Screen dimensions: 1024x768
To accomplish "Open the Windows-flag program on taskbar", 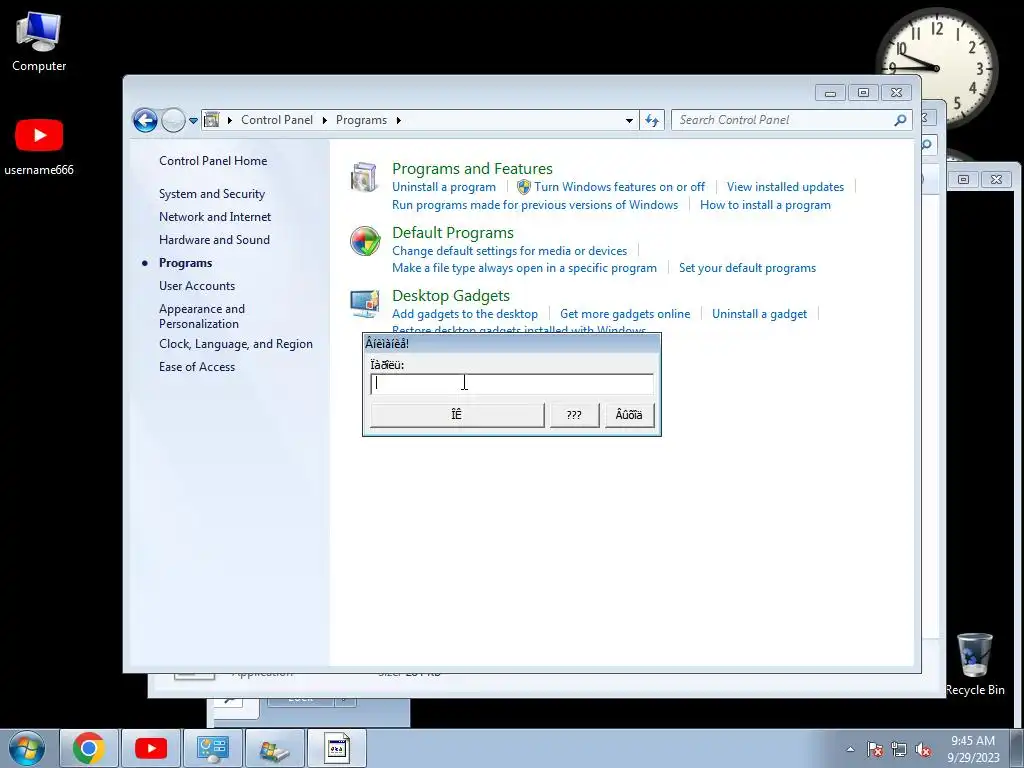I will [x=274, y=748].
